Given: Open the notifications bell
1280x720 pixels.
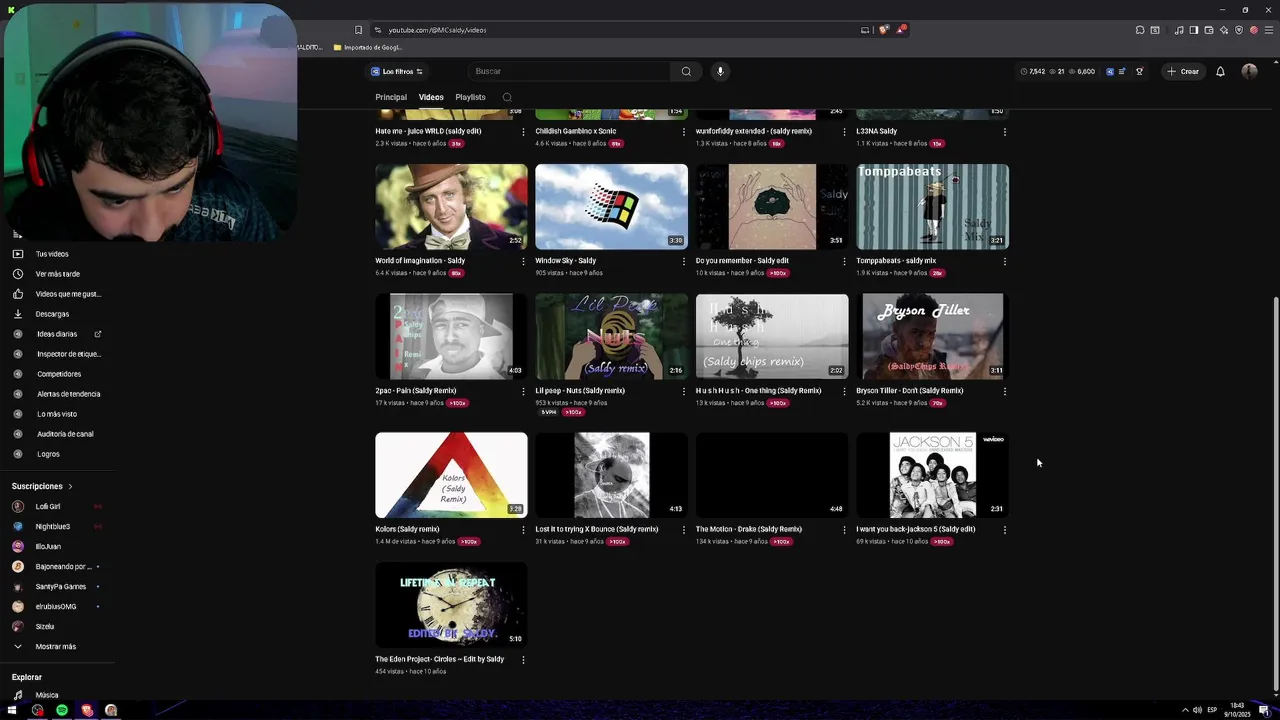Looking at the screenshot, I should tap(1220, 71).
